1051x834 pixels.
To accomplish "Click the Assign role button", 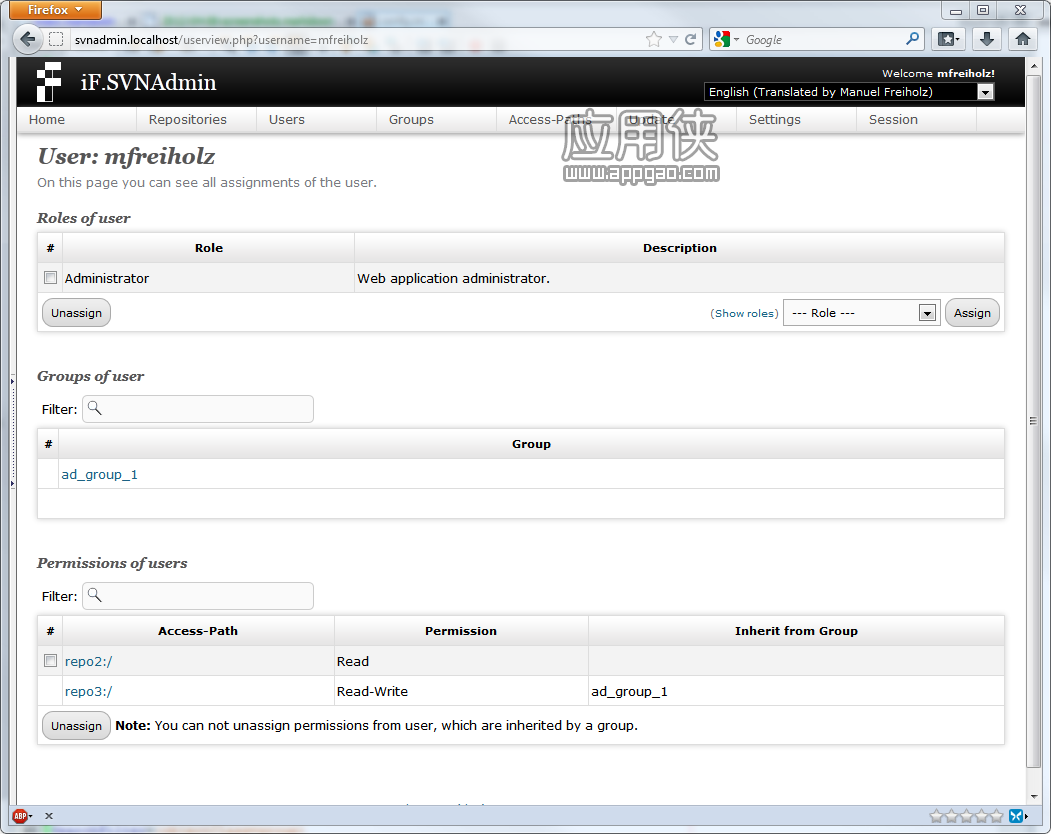I will 972,313.
